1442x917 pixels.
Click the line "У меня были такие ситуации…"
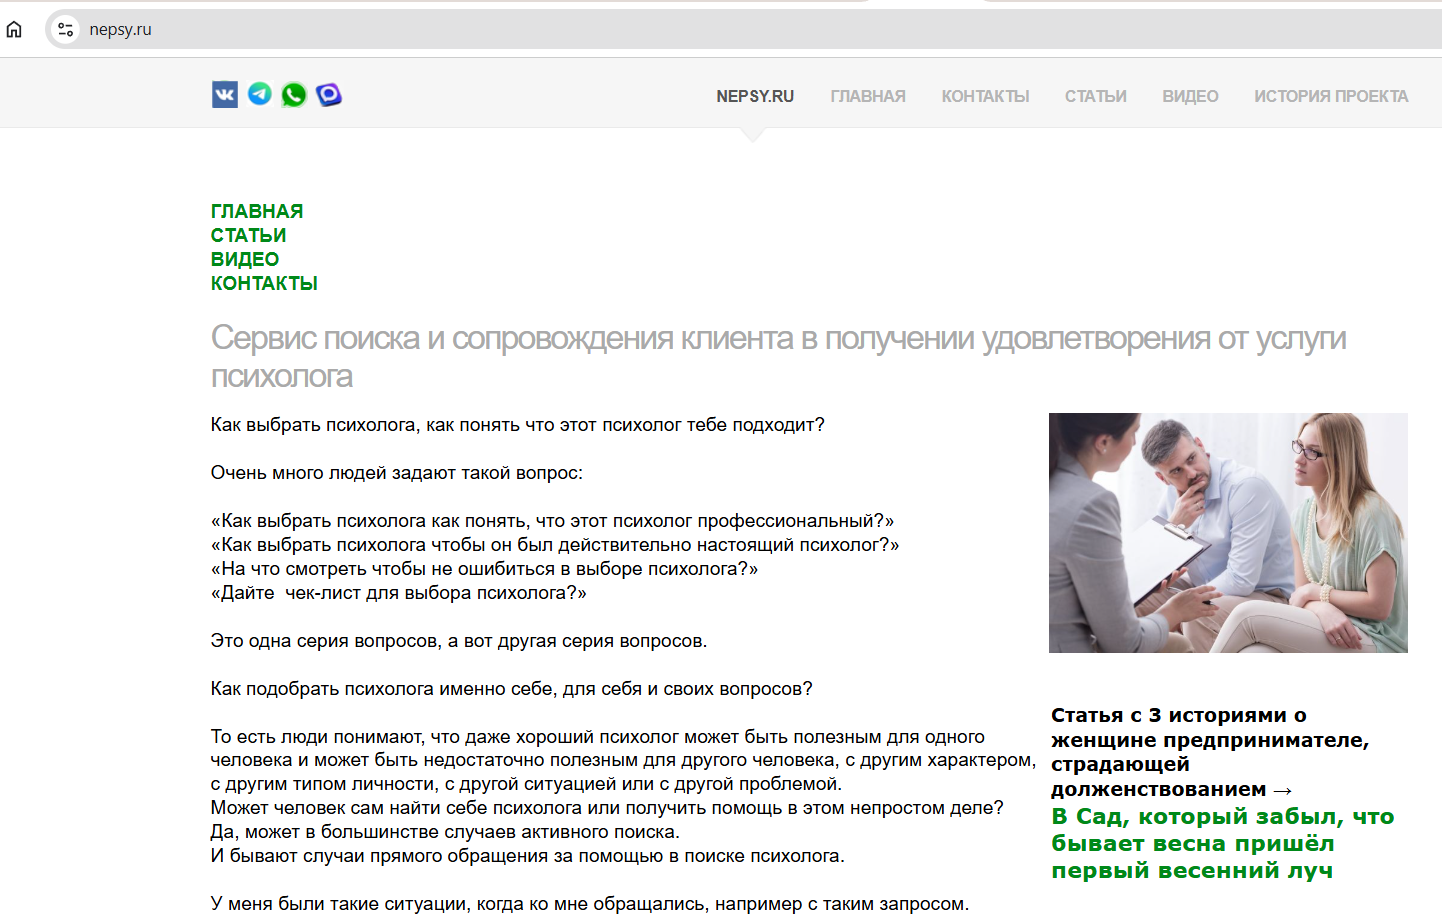(590, 904)
